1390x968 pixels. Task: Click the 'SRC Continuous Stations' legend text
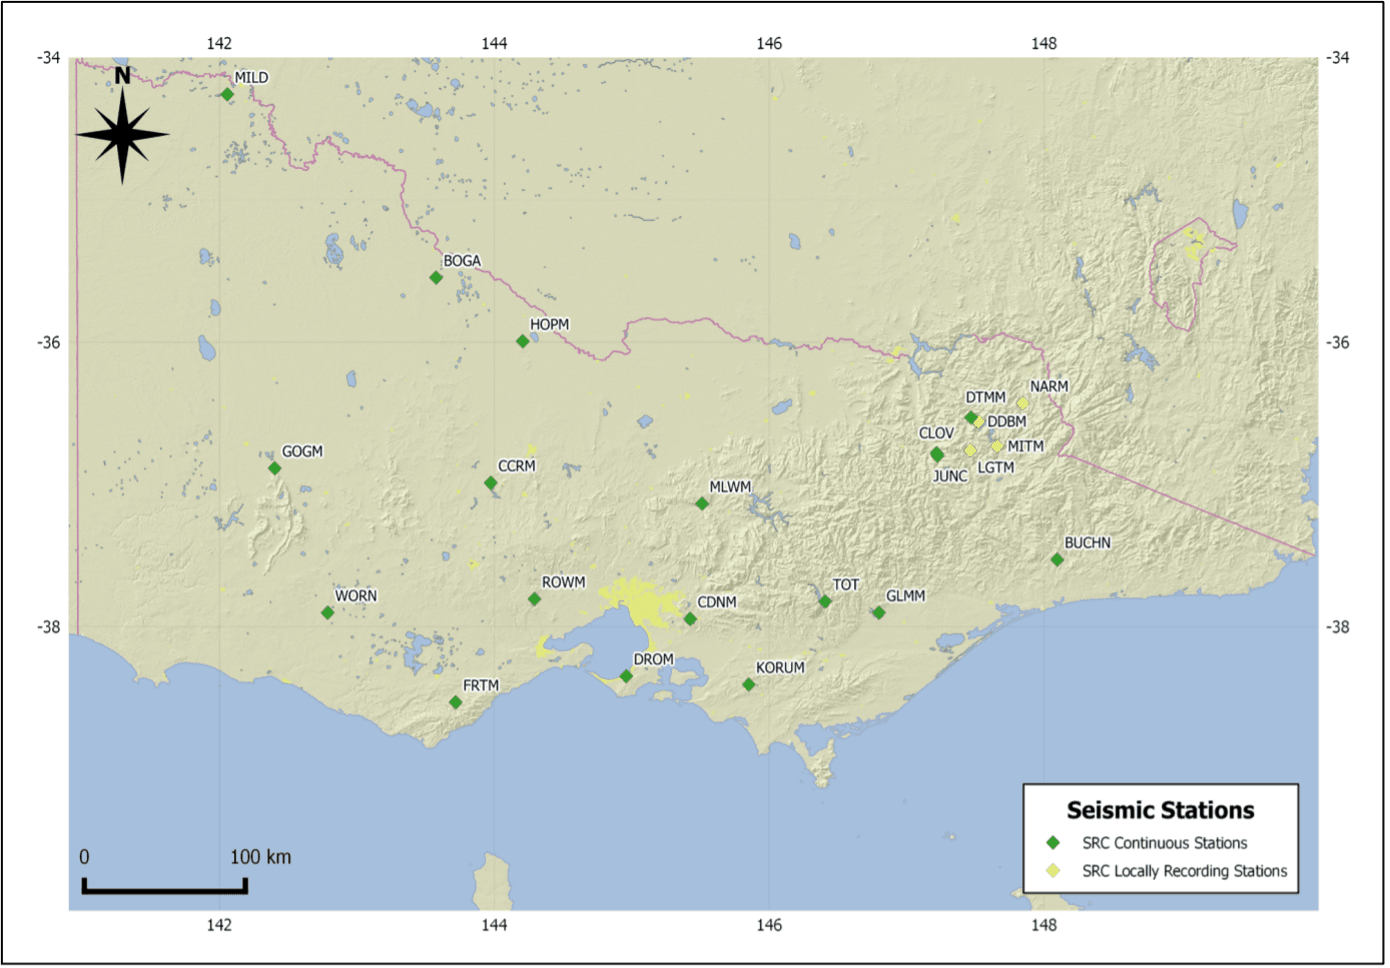[1165, 843]
